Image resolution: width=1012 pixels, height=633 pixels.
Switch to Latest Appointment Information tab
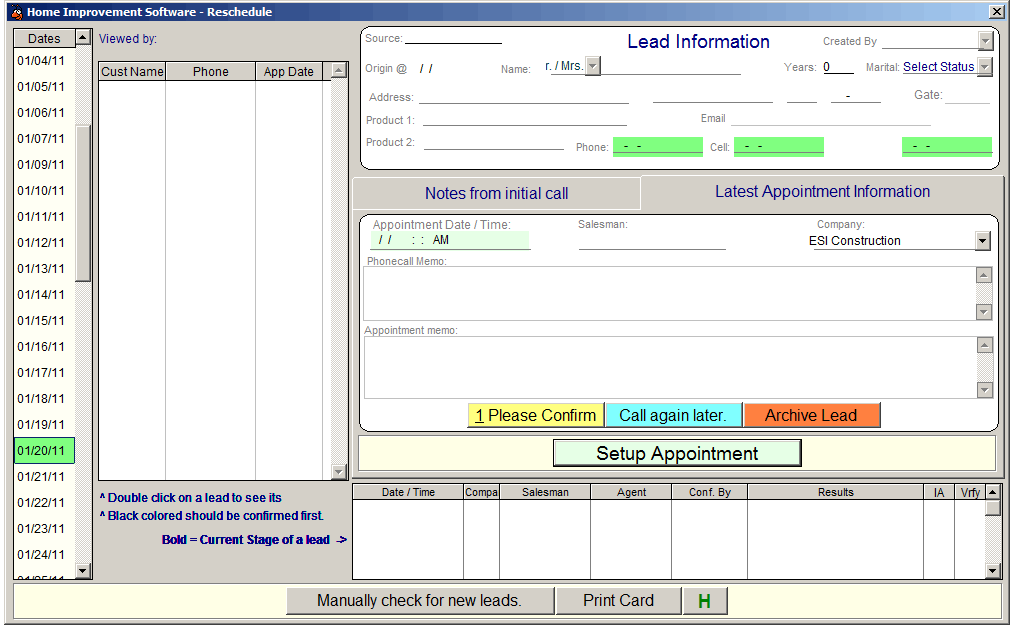click(822, 192)
